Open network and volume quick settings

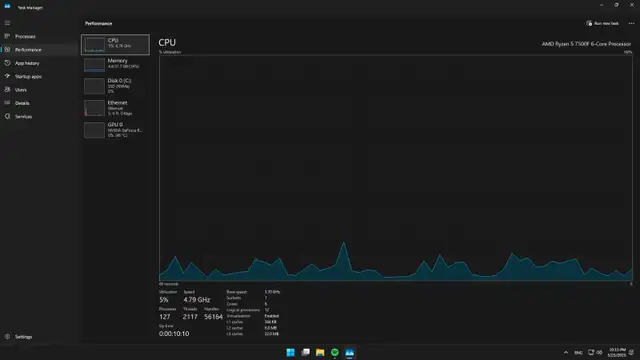595,352
